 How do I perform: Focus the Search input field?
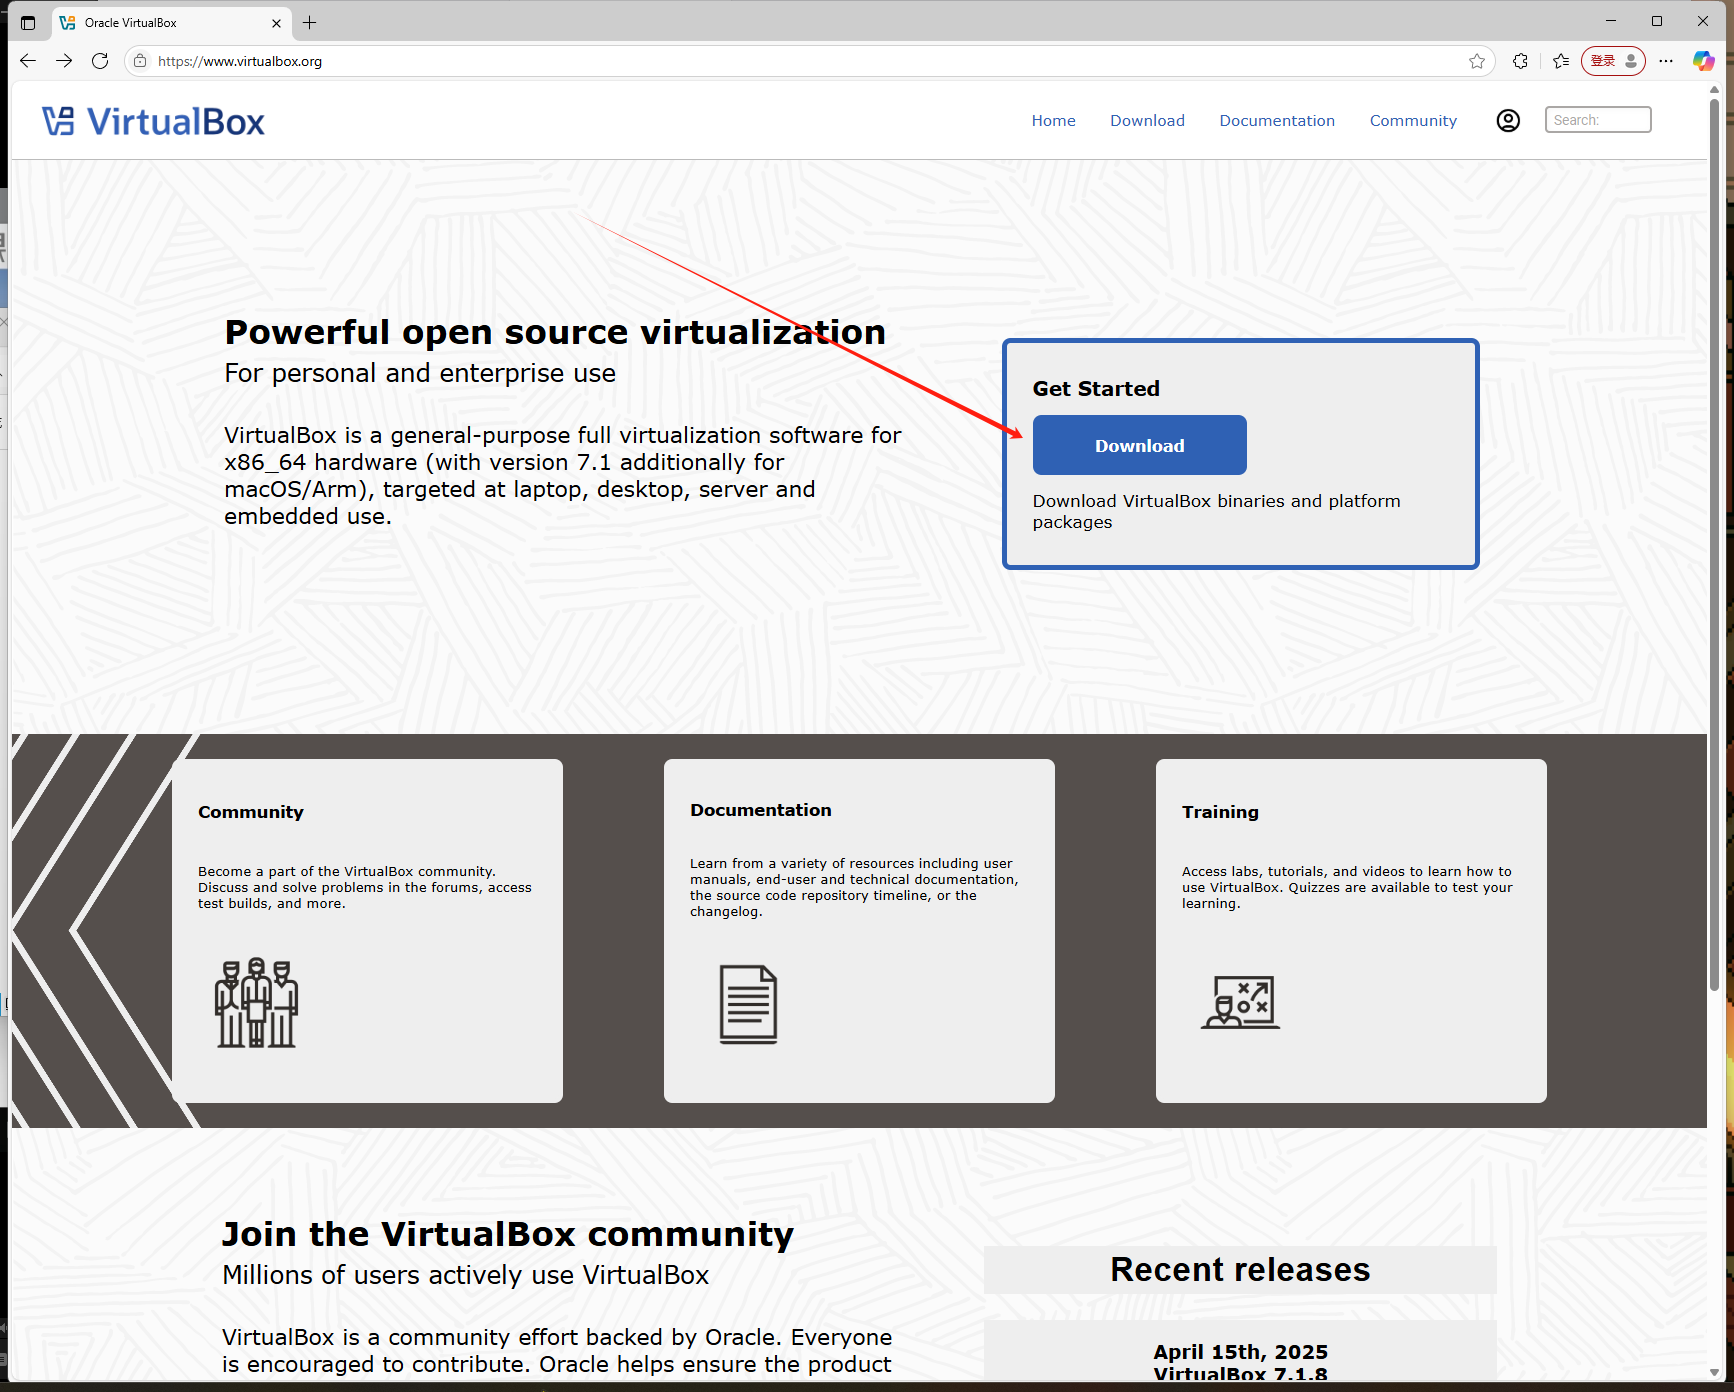click(1598, 120)
